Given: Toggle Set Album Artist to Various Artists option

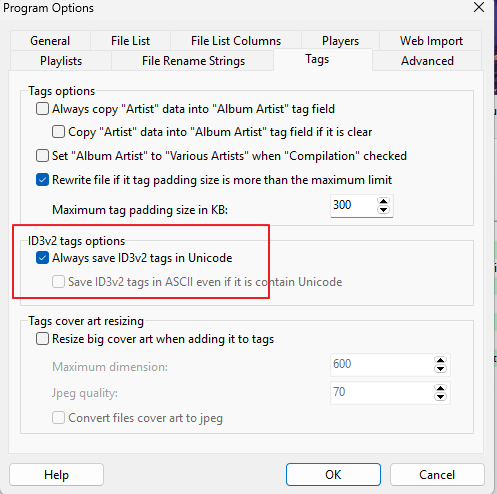Looking at the screenshot, I should (42, 156).
